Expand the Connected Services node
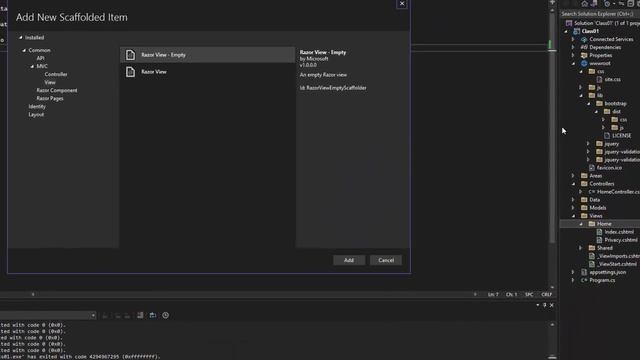Viewport: 640px width, 360px height. 573,39
